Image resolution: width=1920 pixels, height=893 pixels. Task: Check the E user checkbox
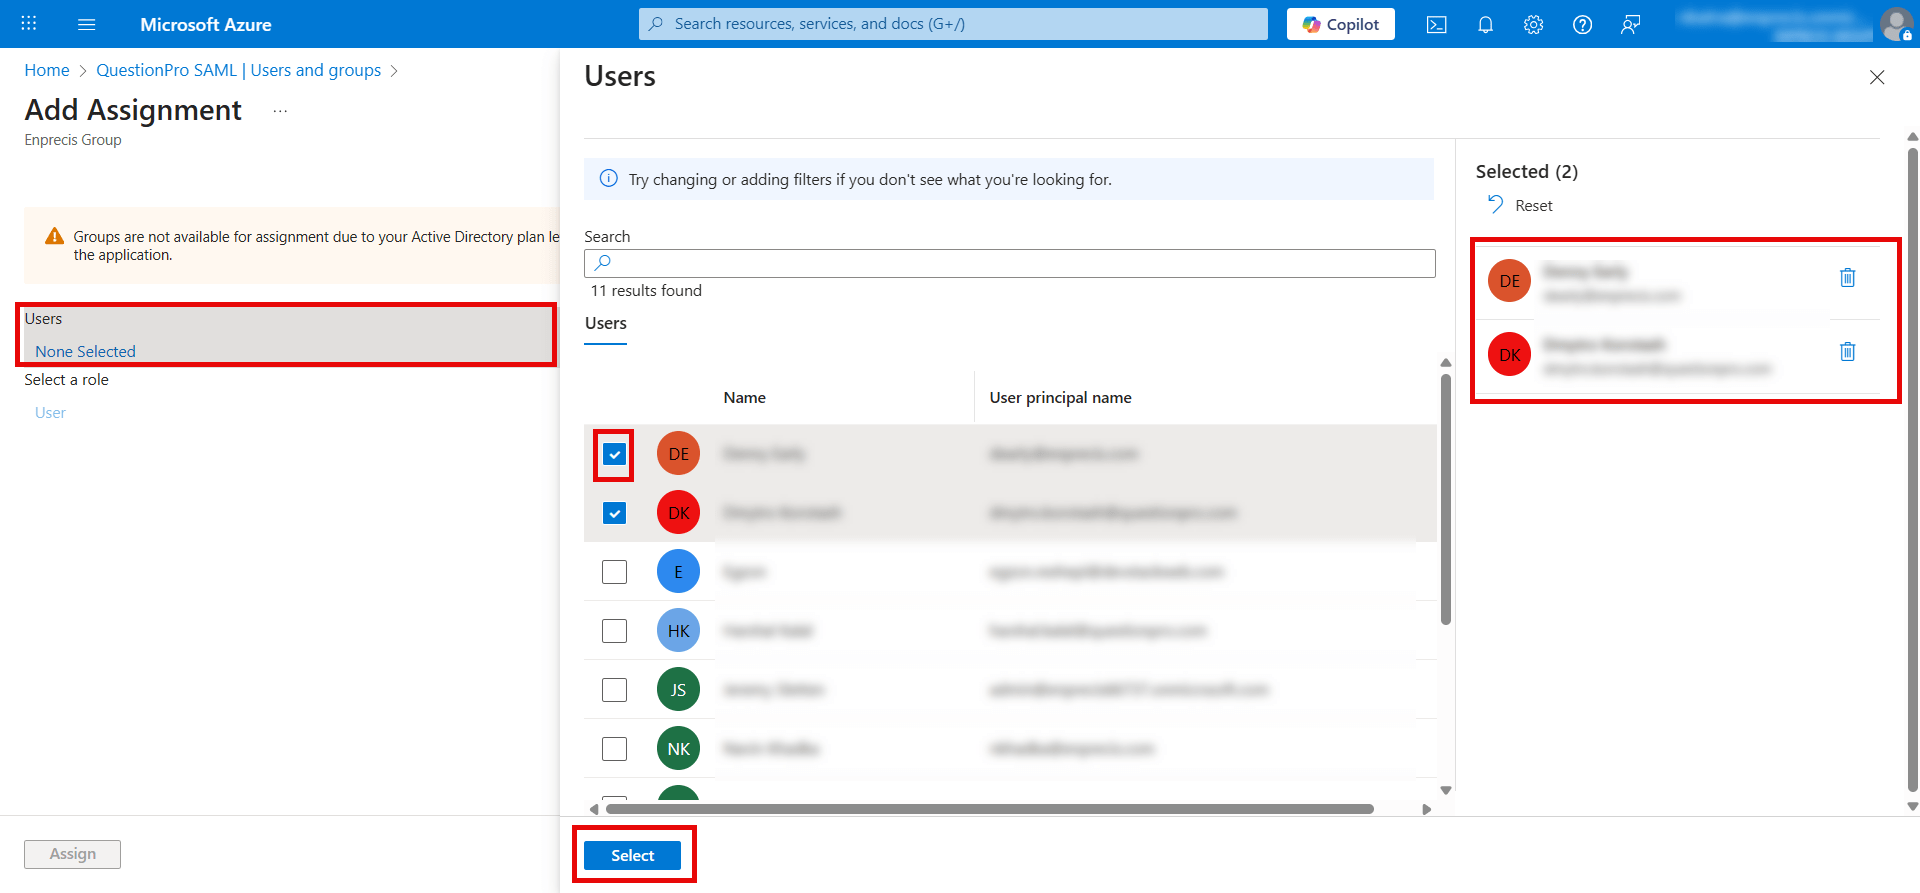point(614,572)
